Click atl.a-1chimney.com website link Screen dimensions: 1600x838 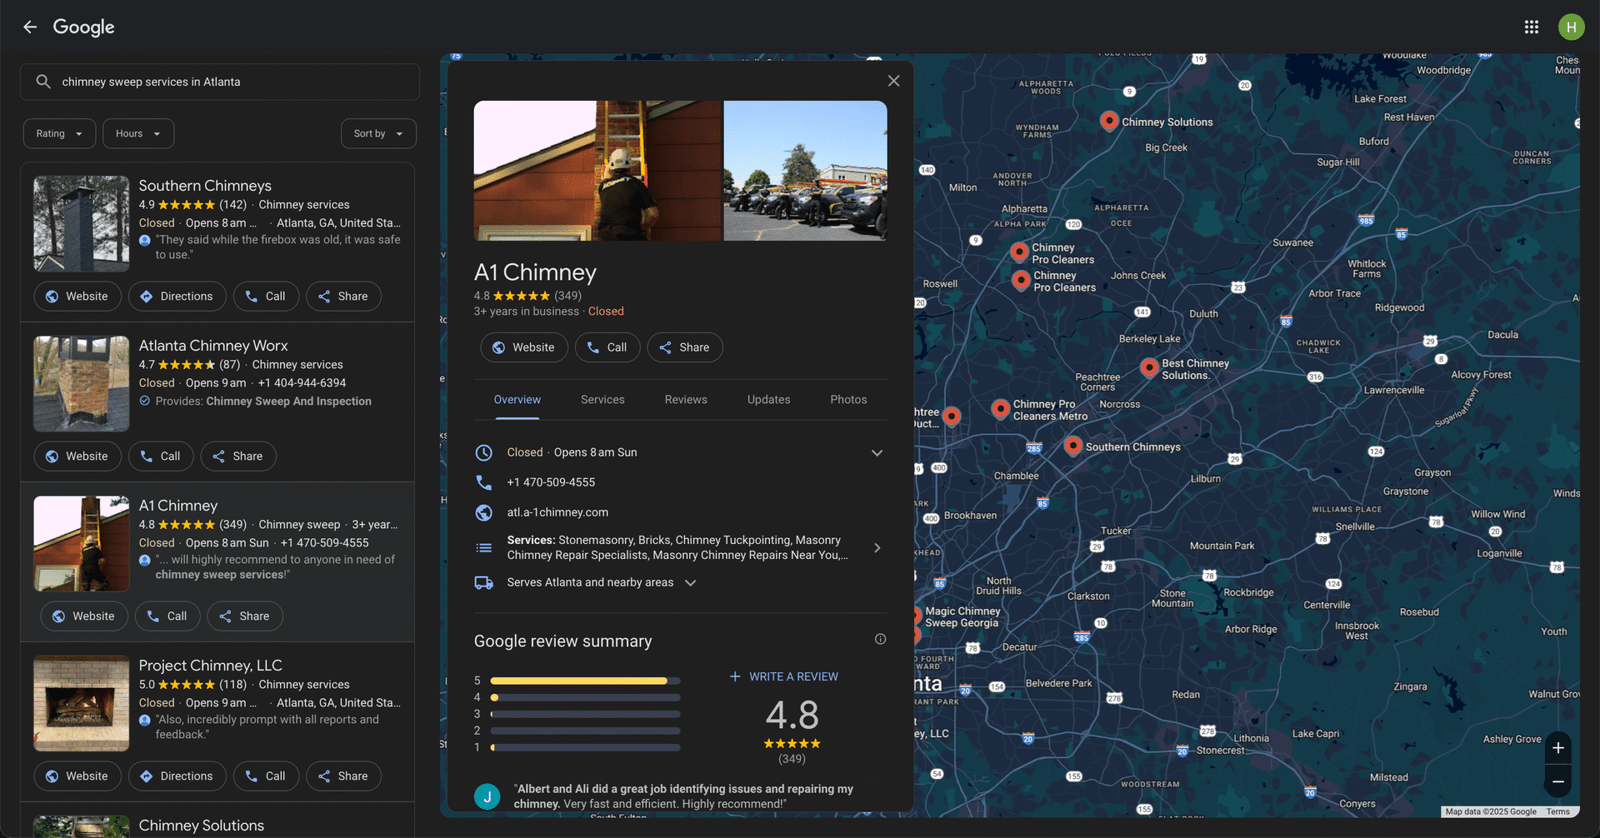(557, 512)
